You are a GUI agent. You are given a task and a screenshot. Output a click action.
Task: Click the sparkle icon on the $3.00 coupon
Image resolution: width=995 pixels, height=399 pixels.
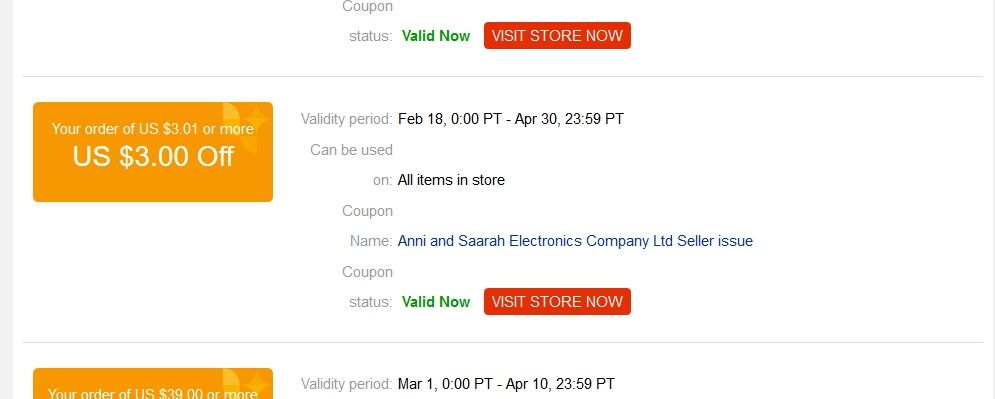[x=256, y=119]
